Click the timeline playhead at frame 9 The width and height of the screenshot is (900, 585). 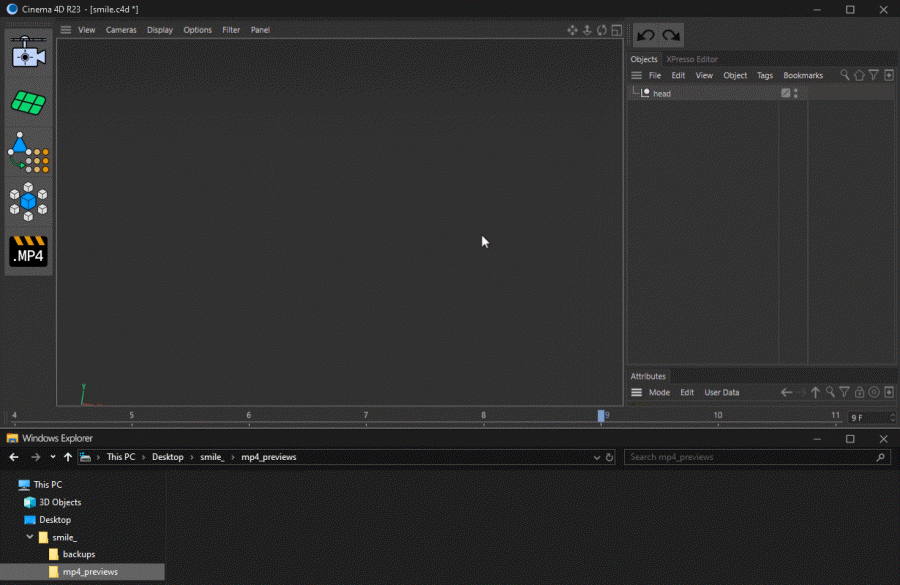pos(601,416)
